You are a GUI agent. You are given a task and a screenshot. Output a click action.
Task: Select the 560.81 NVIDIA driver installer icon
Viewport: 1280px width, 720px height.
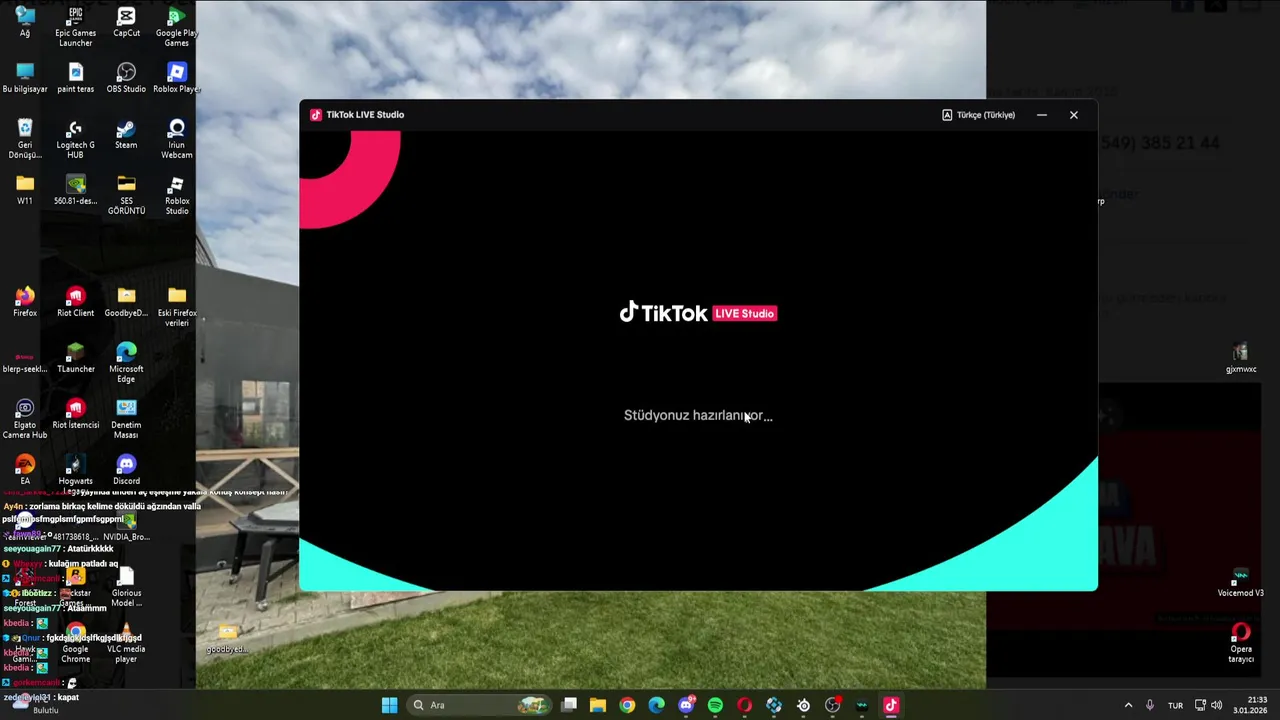coord(75,190)
